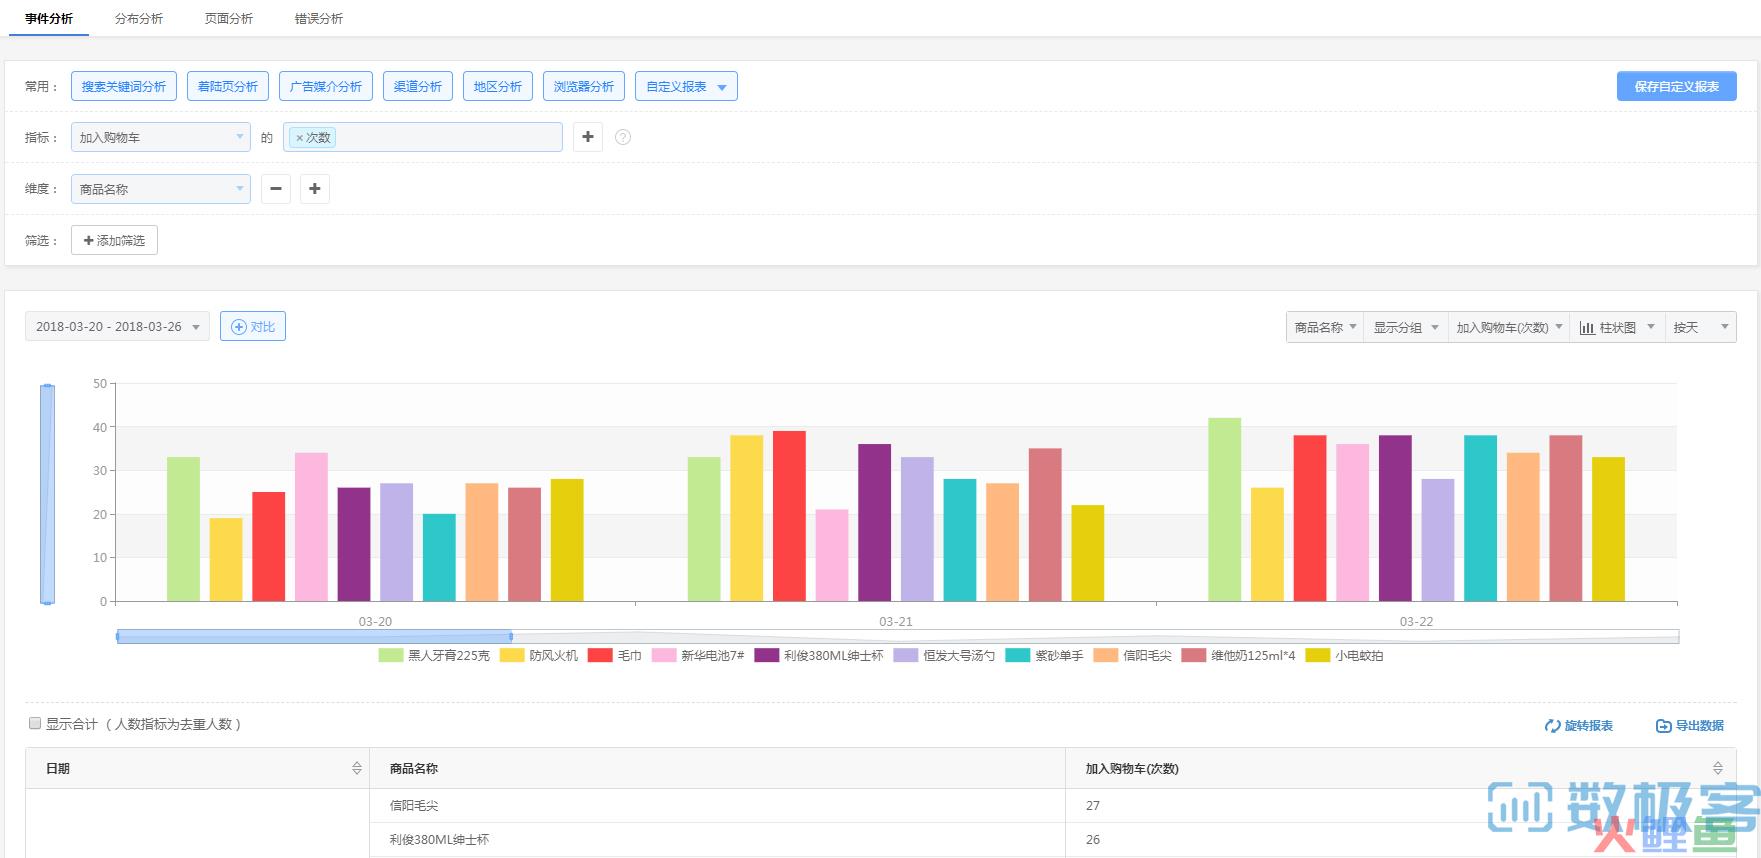Click the green 黑人牙膏 bar on 03-22
Image resolution: width=1761 pixels, height=858 pixels.
pos(1224,509)
